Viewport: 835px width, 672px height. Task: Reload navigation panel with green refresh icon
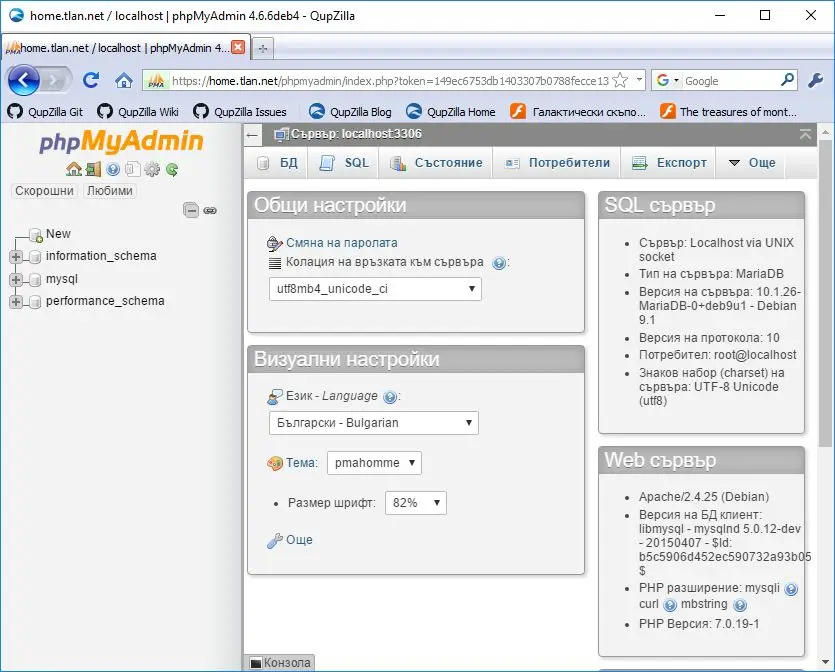click(172, 169)
